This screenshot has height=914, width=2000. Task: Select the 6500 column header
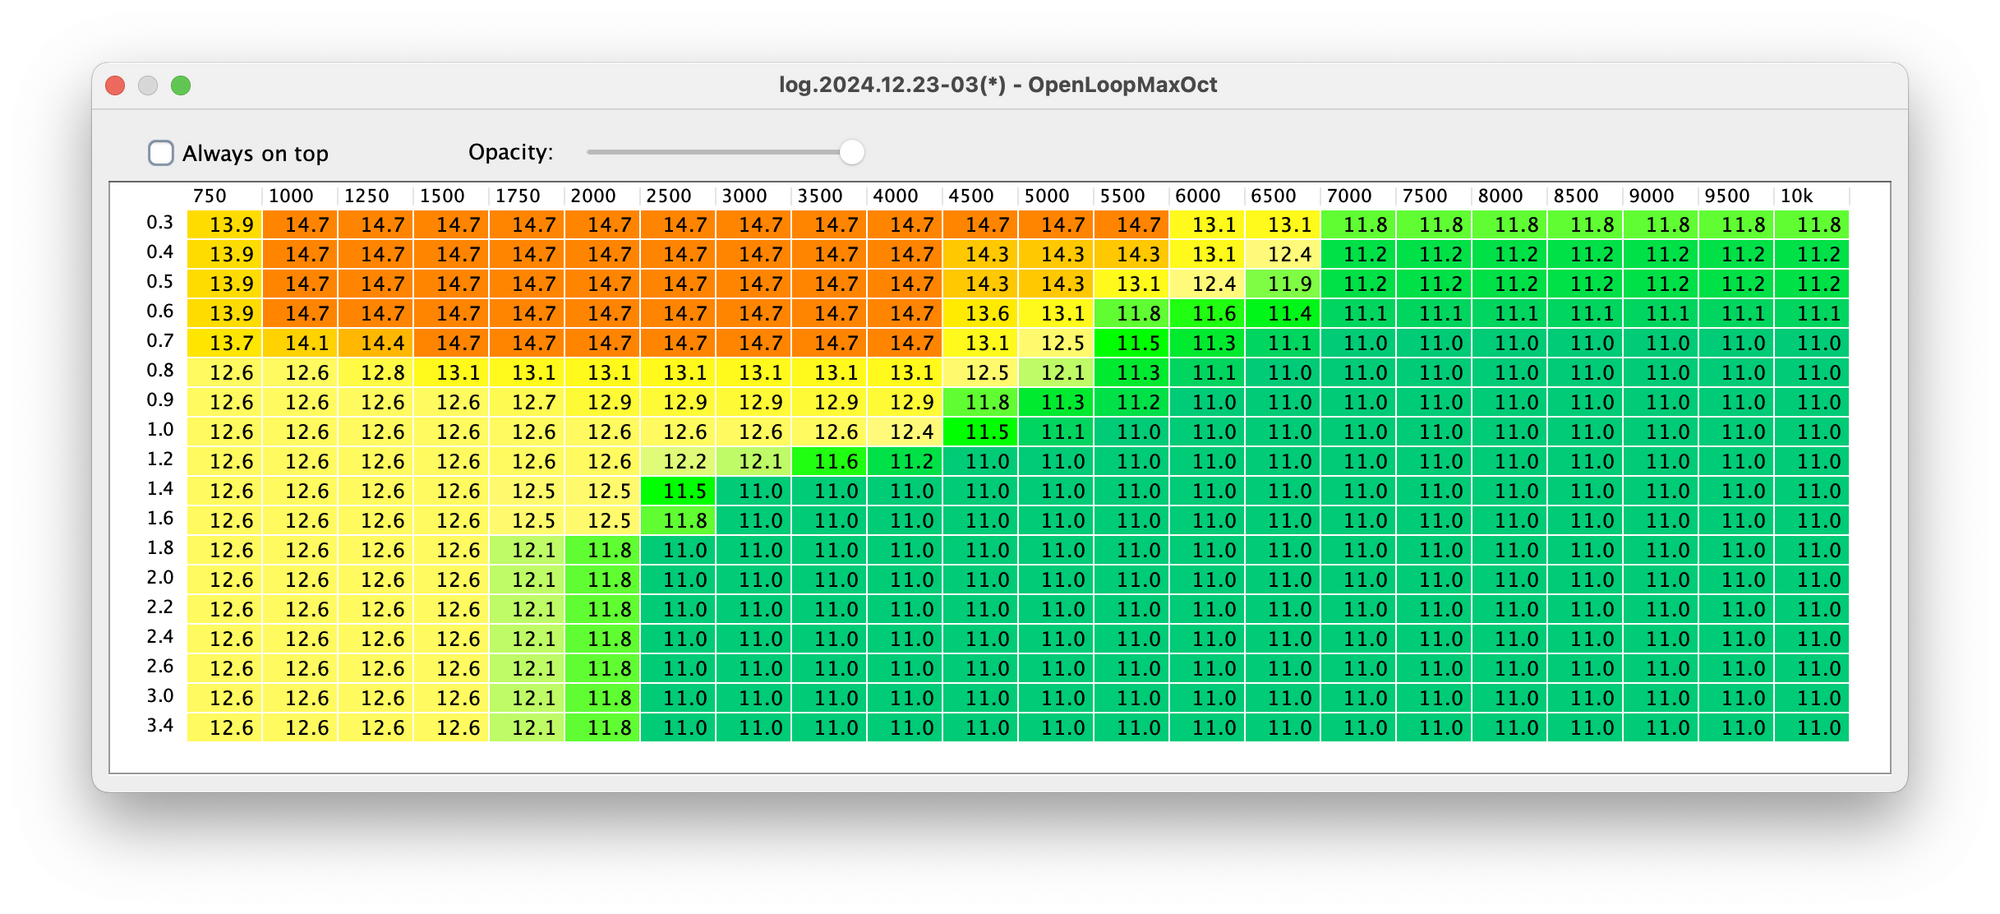click(1282, 196)
